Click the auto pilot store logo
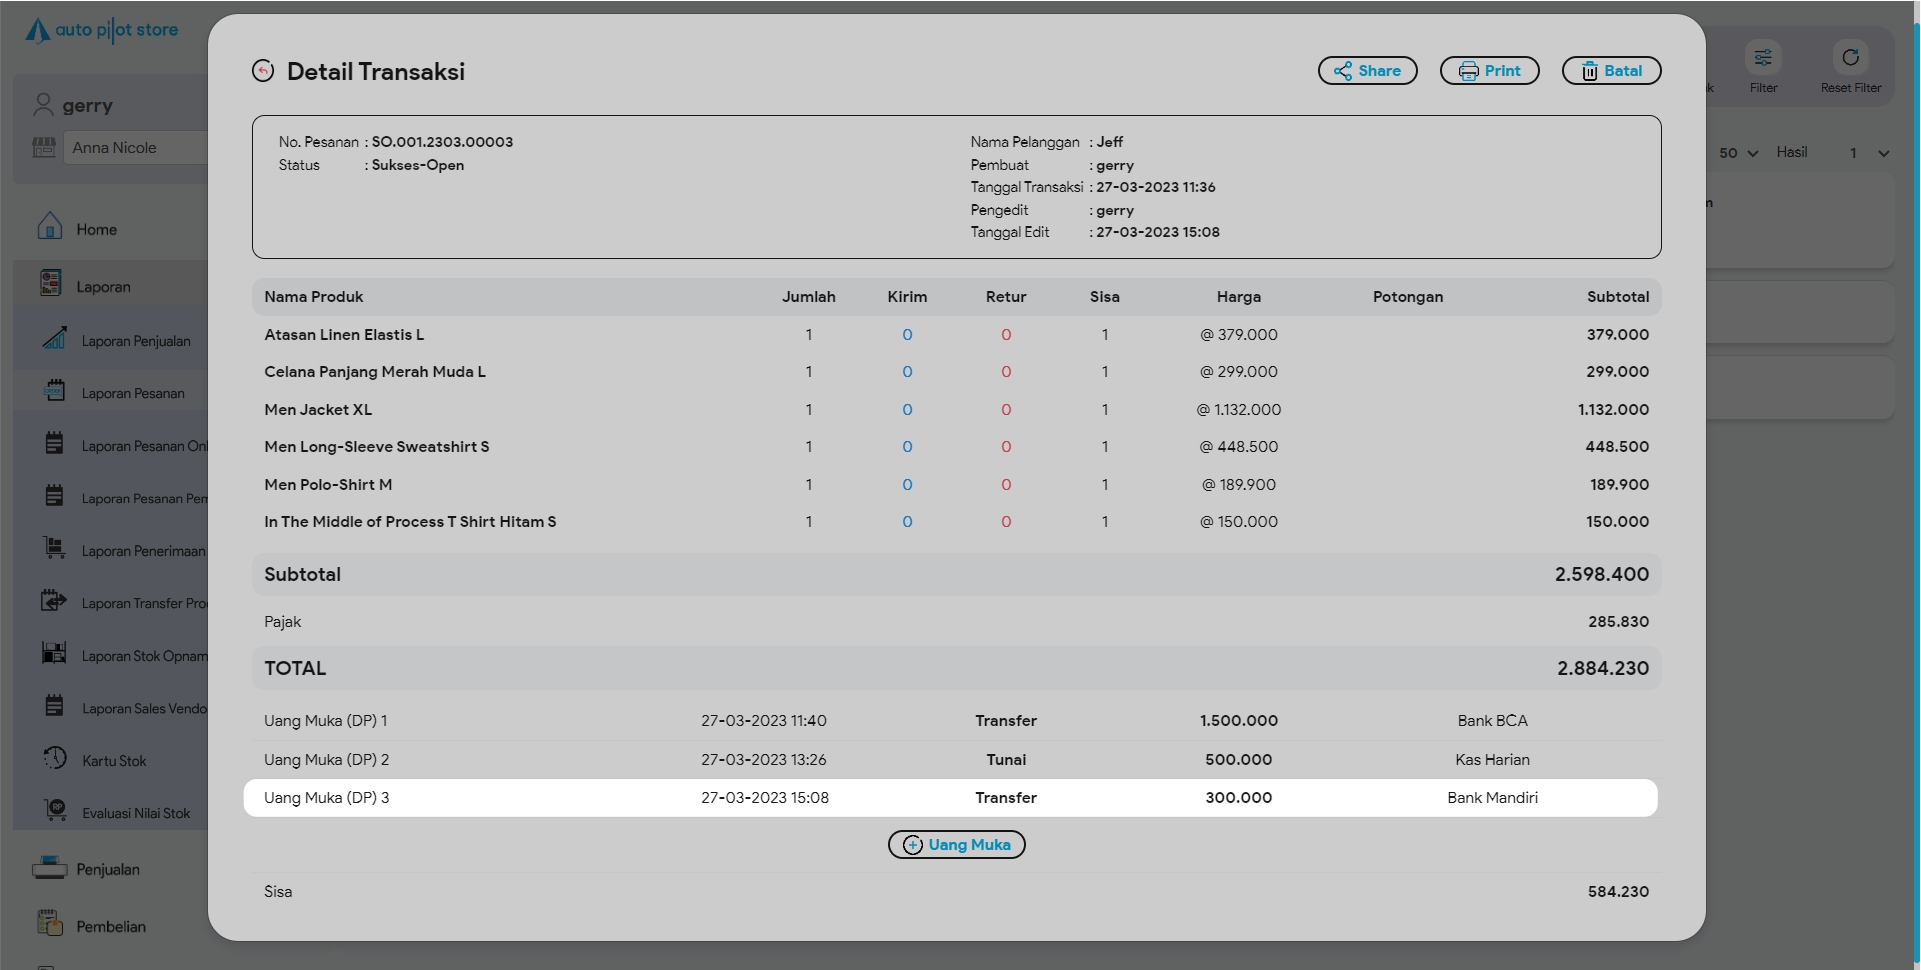 tap(102, 30)
